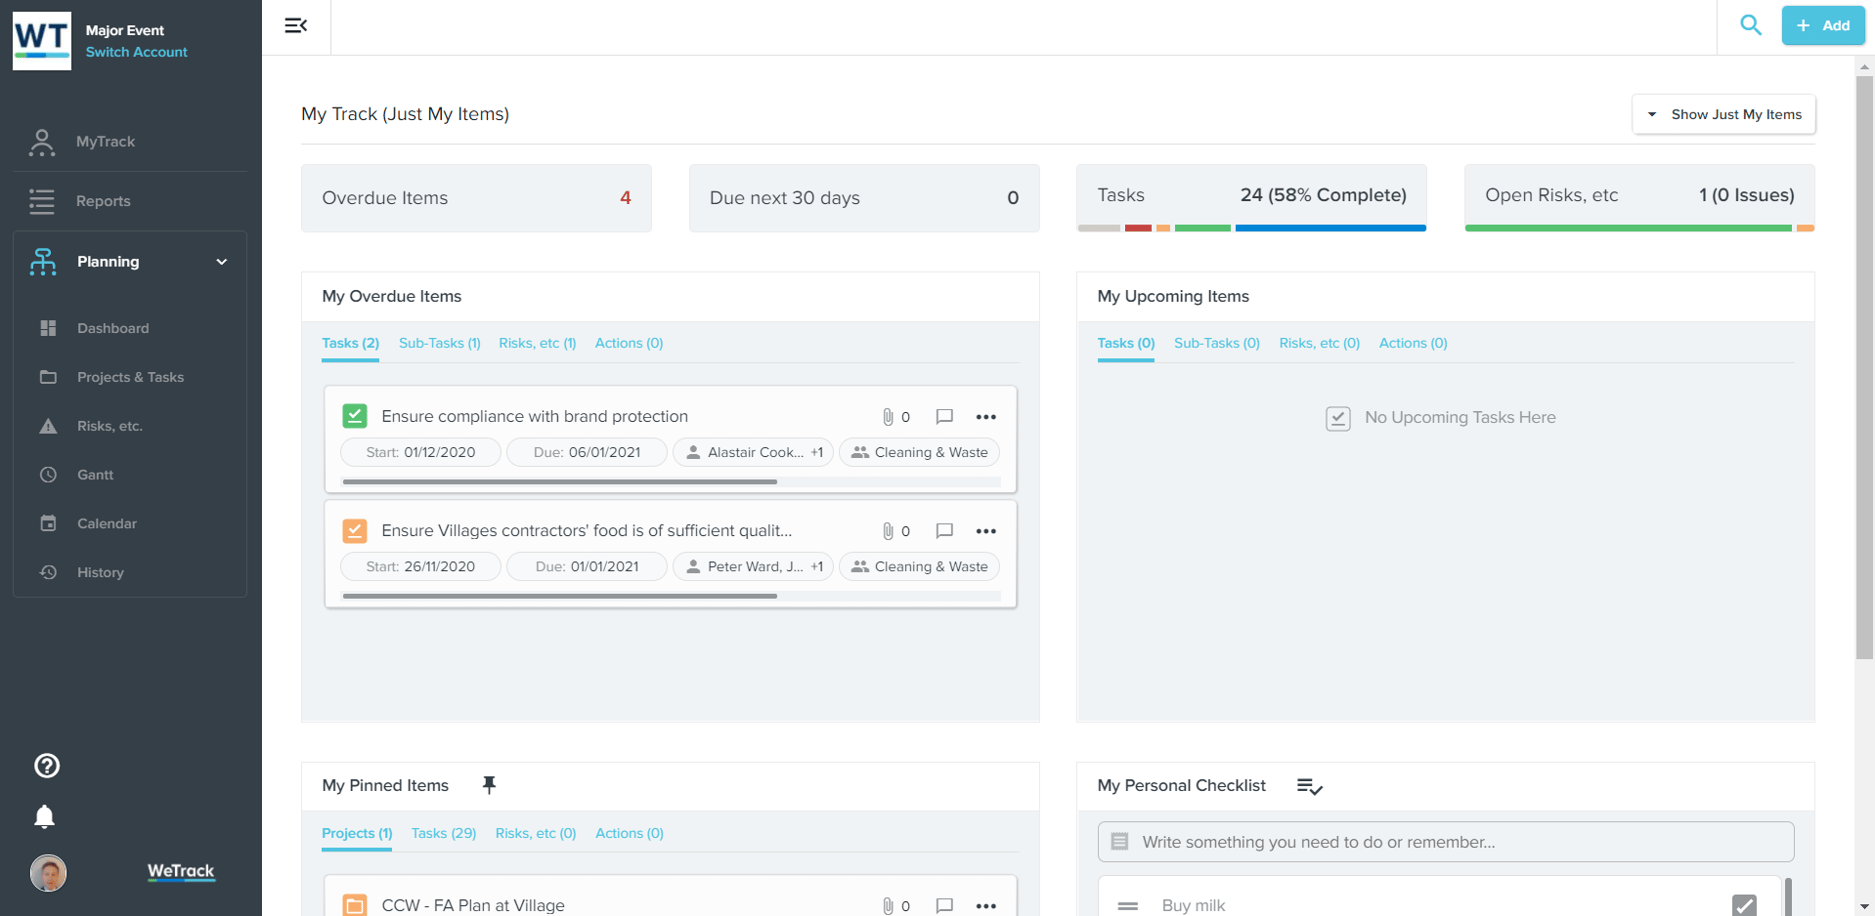Open the Show Just My Items dropdown
Screen dimensions: 1875x916
tap(1723, 114)
